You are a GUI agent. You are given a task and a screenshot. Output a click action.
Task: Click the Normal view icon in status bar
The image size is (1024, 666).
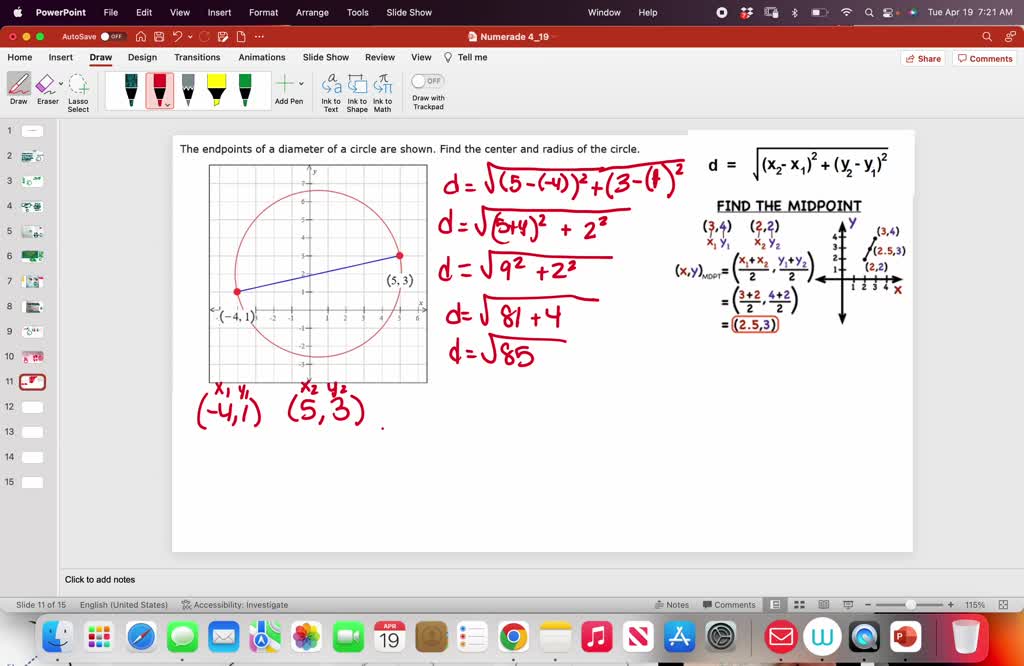776,604
